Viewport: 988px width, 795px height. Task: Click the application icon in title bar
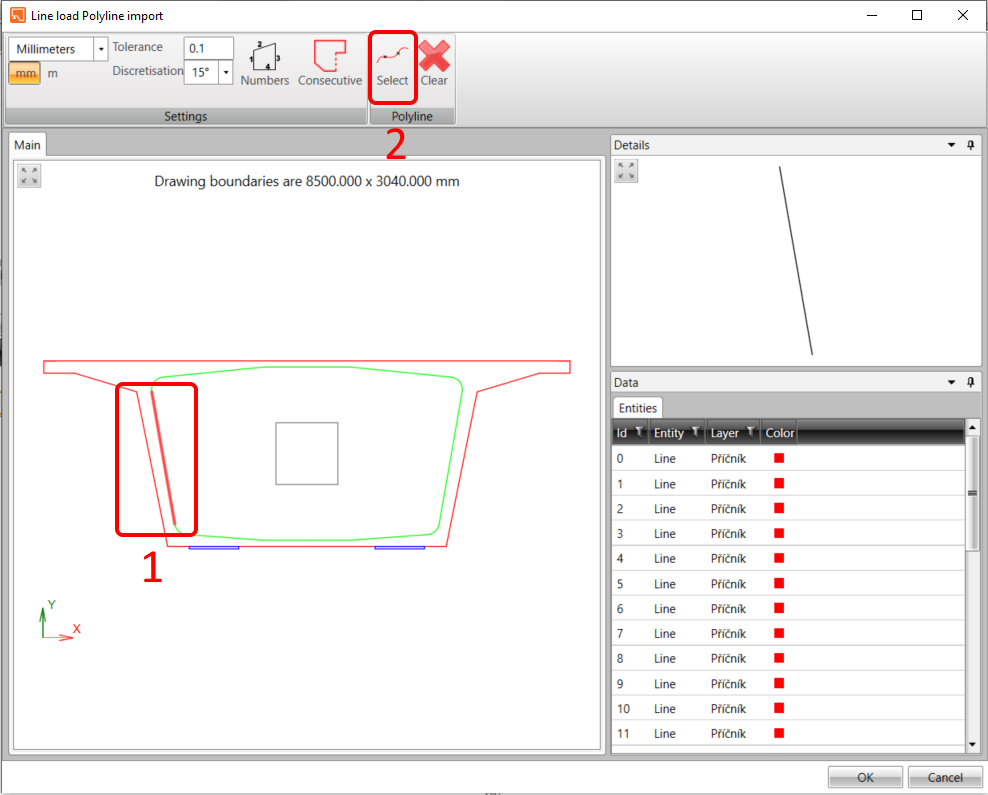[18, 15]
